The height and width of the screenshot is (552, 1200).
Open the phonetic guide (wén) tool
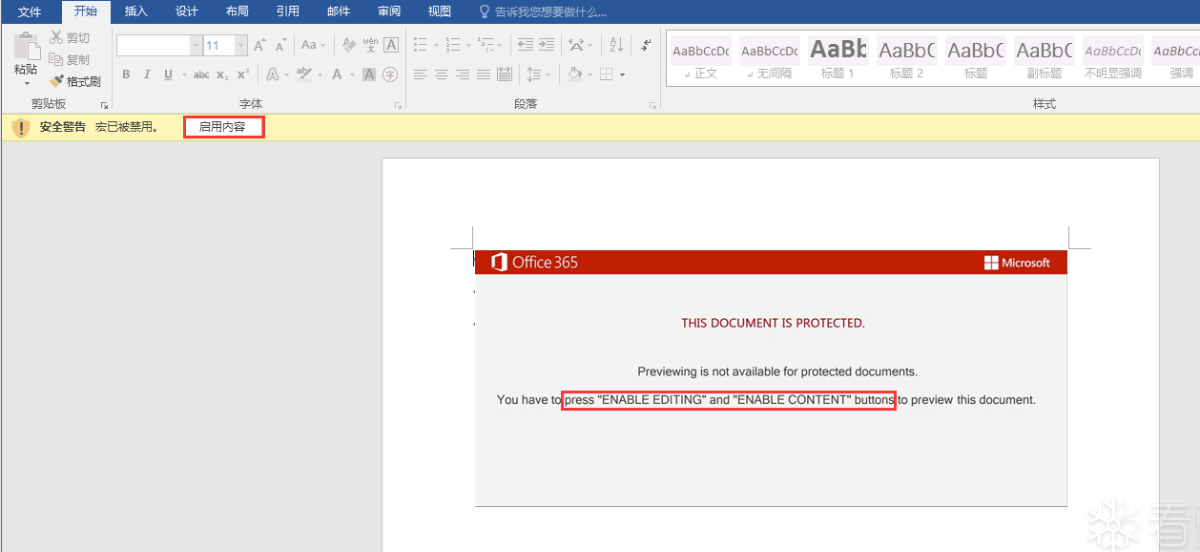pyautogui.click(x=370, y=45)
